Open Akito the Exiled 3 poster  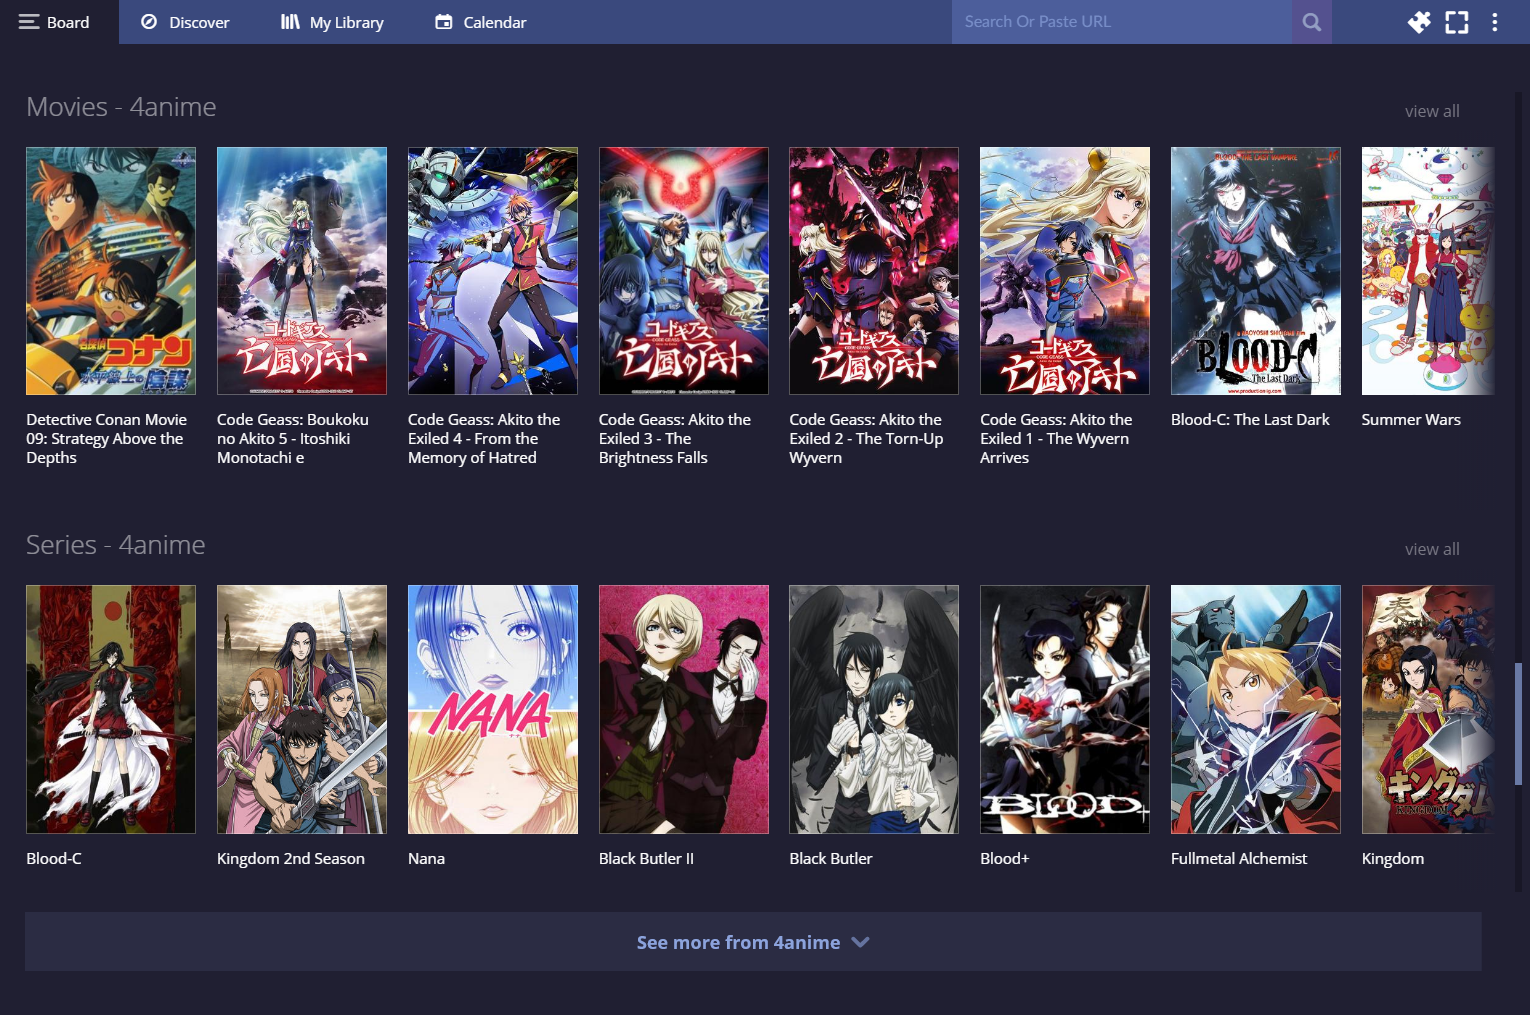point(684,271)
